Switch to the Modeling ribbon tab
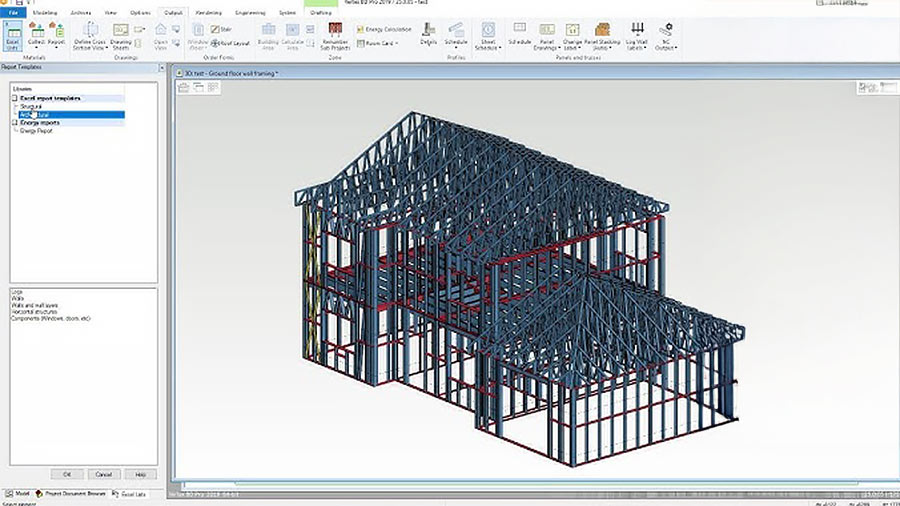Viewport: 900px width, 506px height. [45, 12]
